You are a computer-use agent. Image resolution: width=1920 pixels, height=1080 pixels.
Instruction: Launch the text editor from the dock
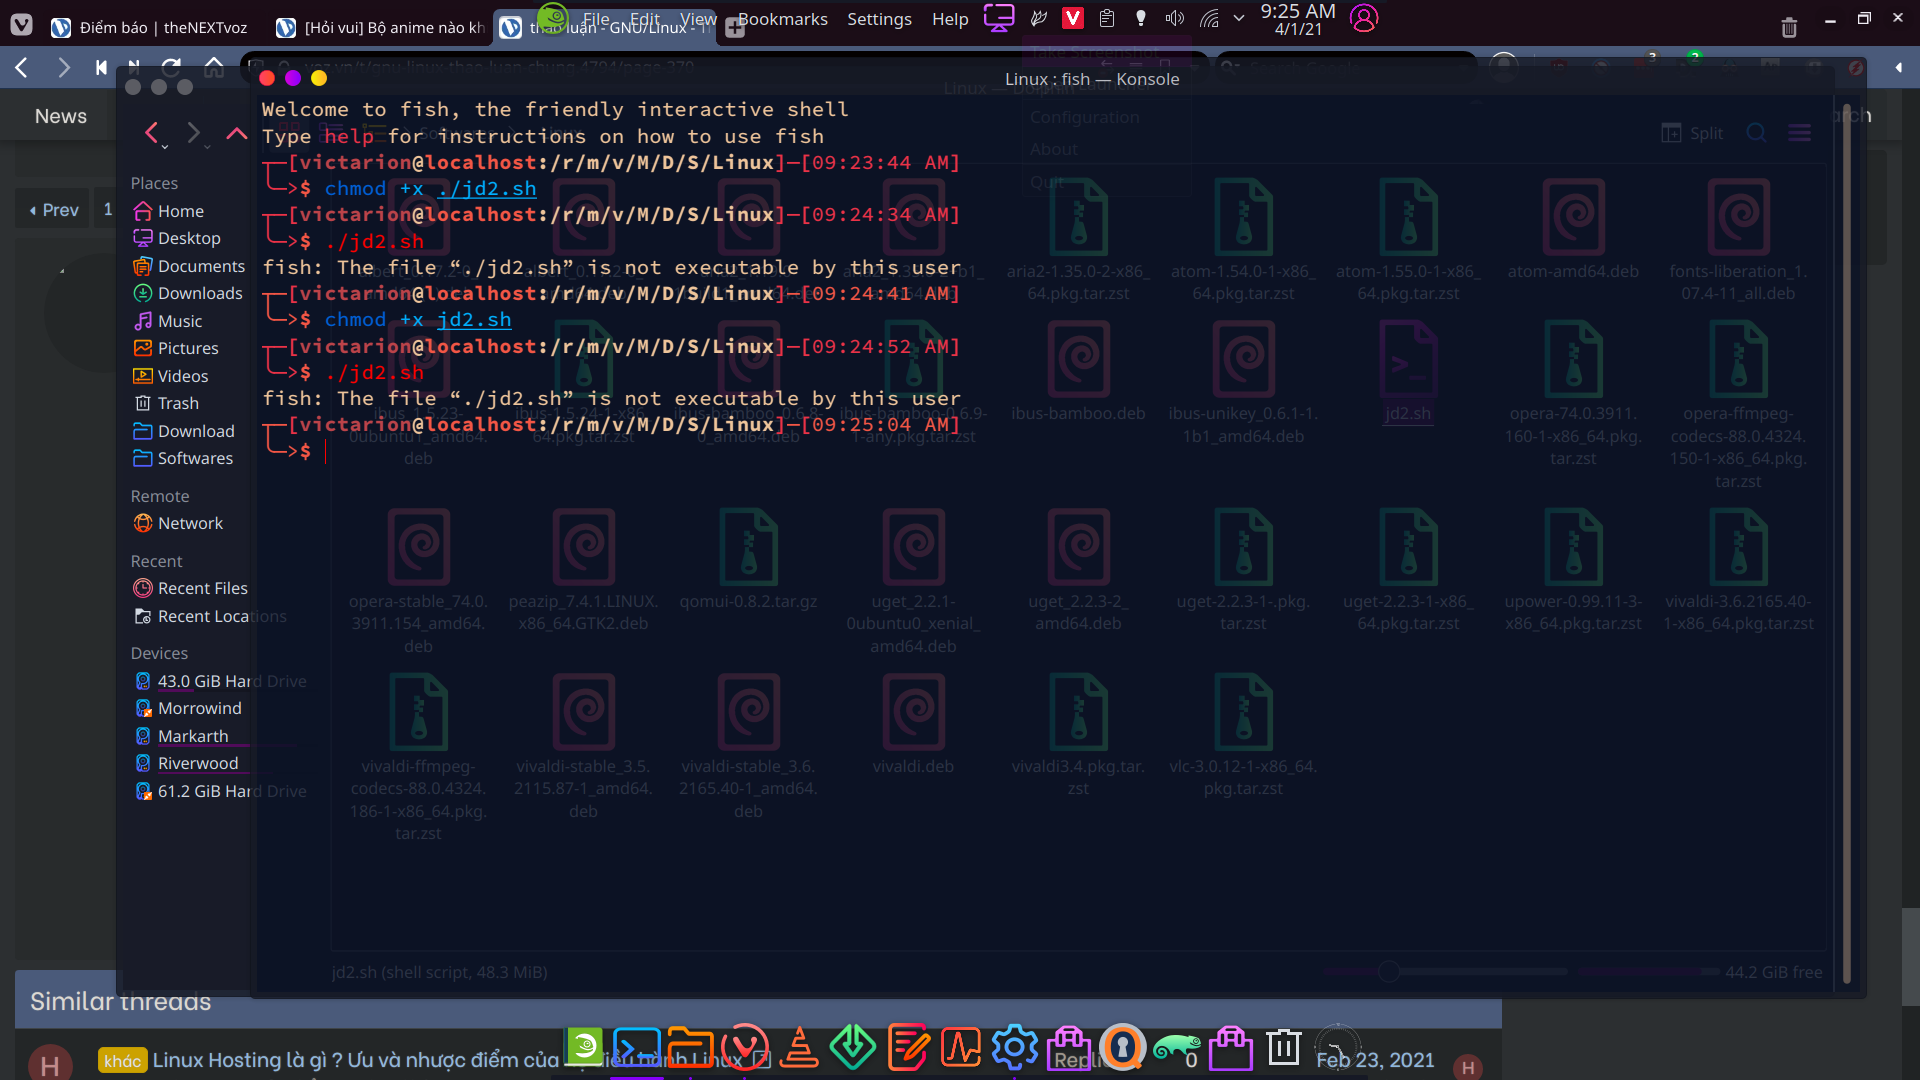coord(907,1048)
